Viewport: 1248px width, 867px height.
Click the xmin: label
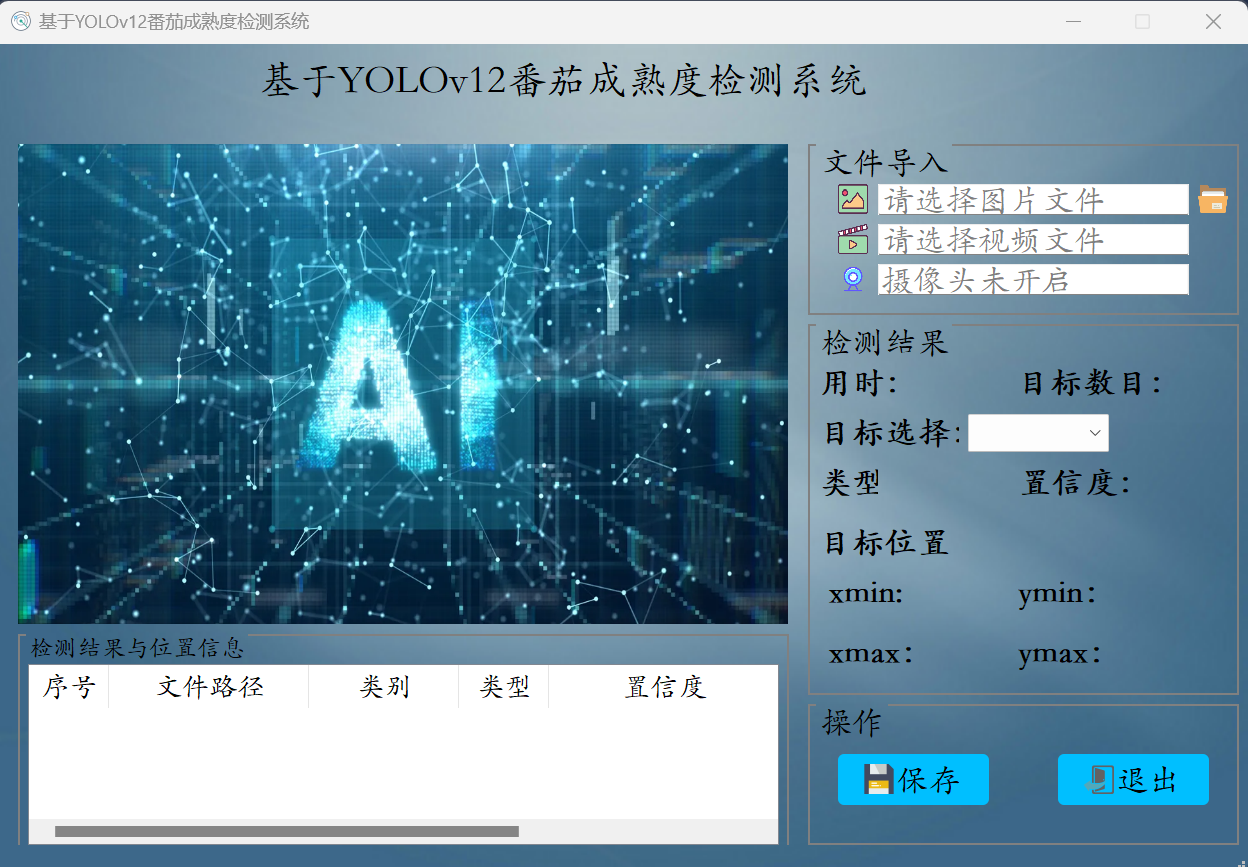866,594
